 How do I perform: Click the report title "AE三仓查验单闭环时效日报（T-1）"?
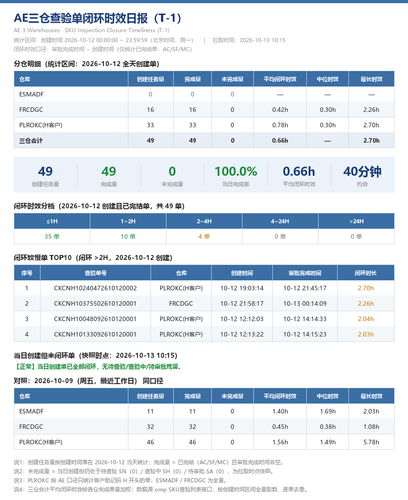[97, 18]
